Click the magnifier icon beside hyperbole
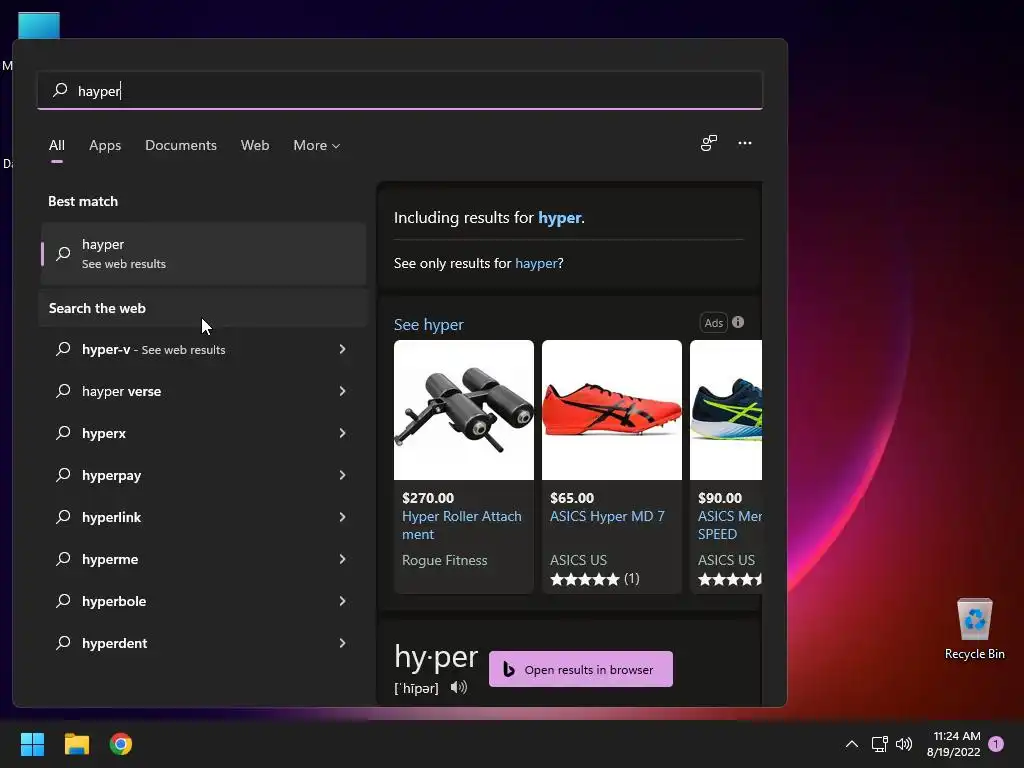This screenshot has height=768, width=1024. [63, 601]
